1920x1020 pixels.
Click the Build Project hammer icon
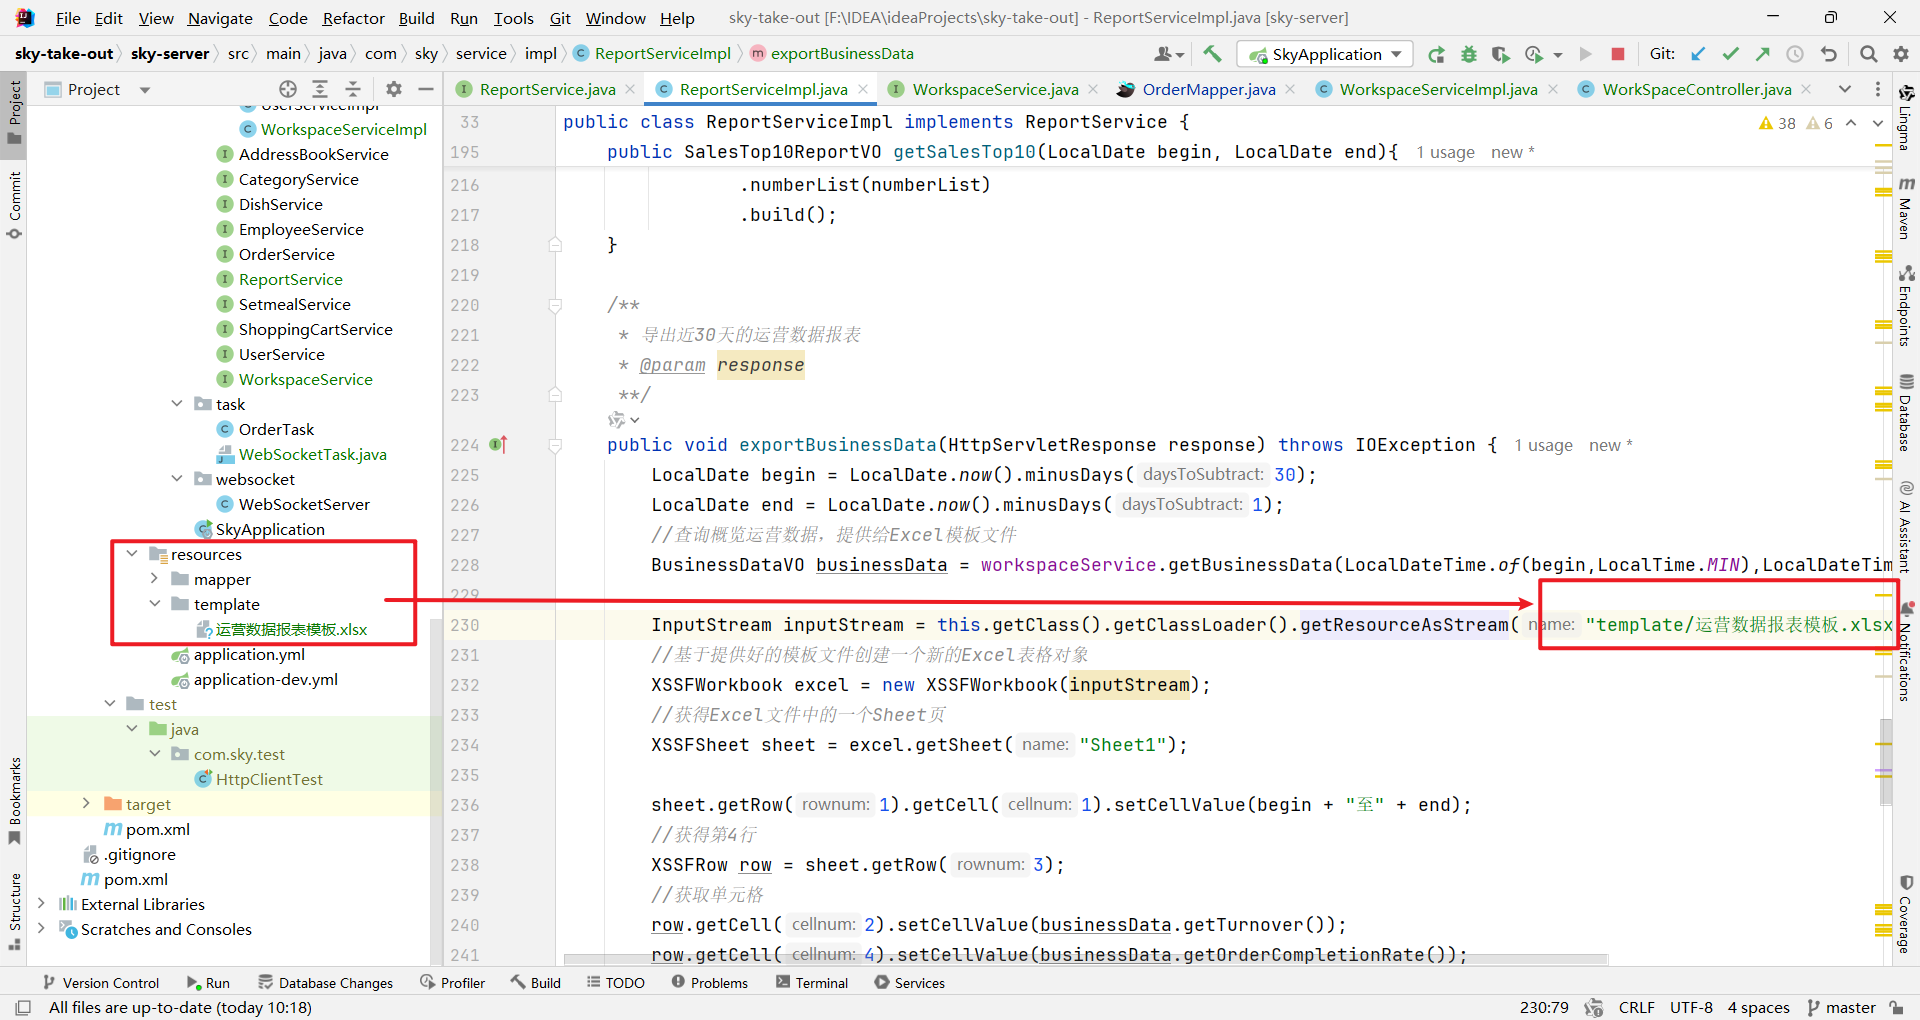1212,54
